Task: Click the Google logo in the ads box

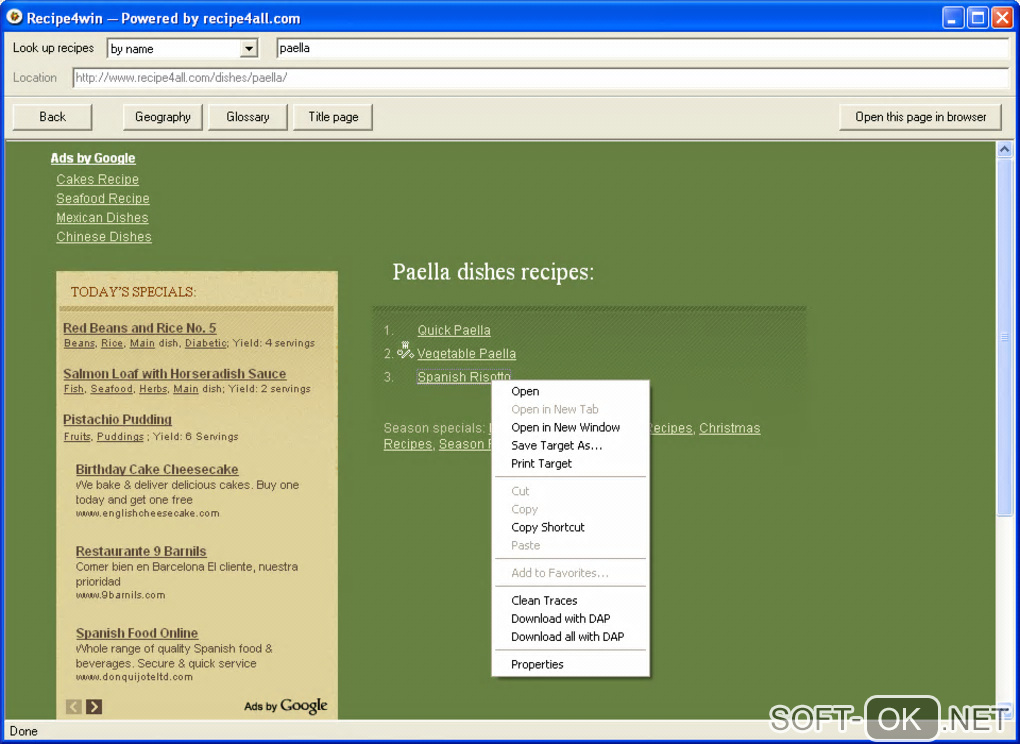Action: 304,706
